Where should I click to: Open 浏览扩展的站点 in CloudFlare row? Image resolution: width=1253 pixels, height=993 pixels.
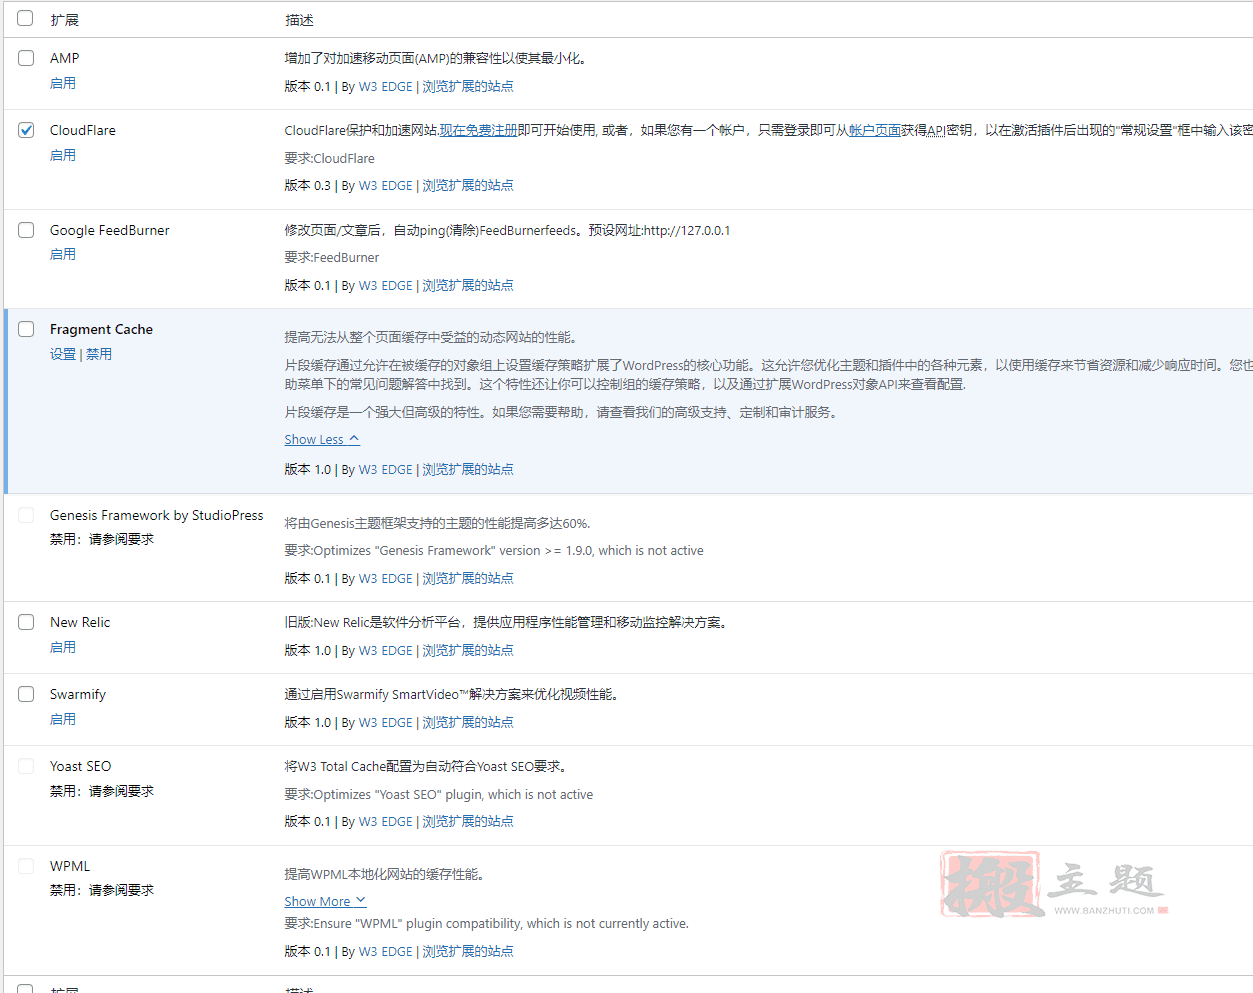tap(468, 185)
